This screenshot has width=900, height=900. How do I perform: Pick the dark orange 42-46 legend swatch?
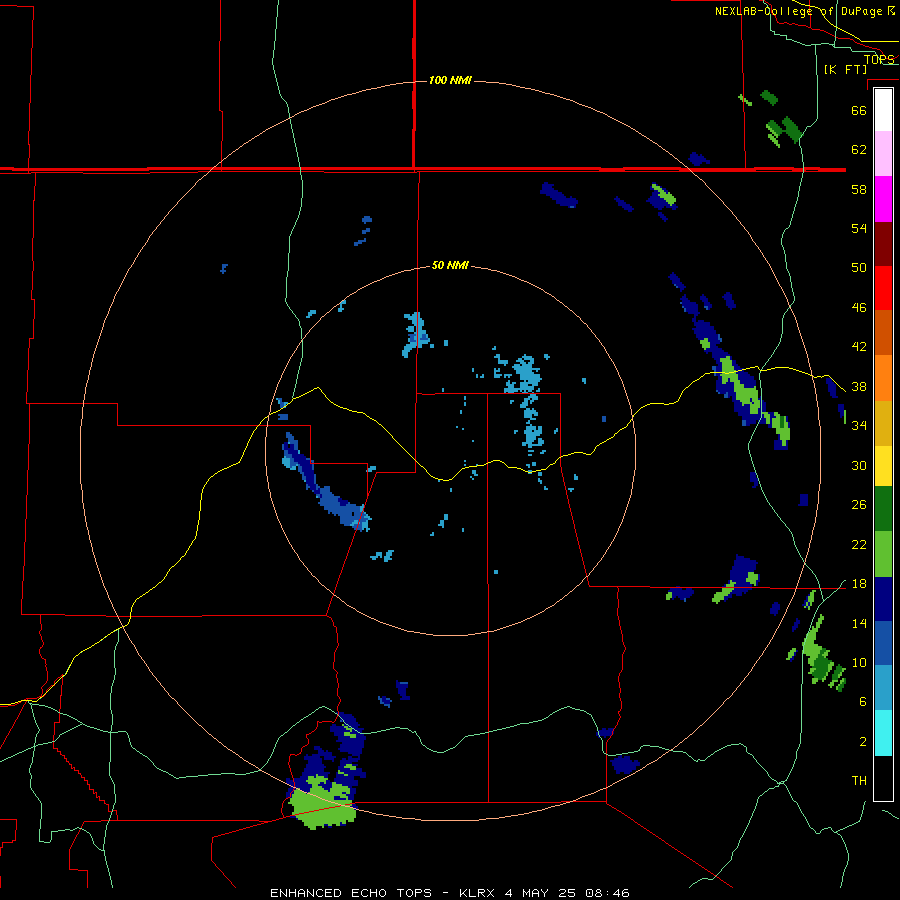883,332
